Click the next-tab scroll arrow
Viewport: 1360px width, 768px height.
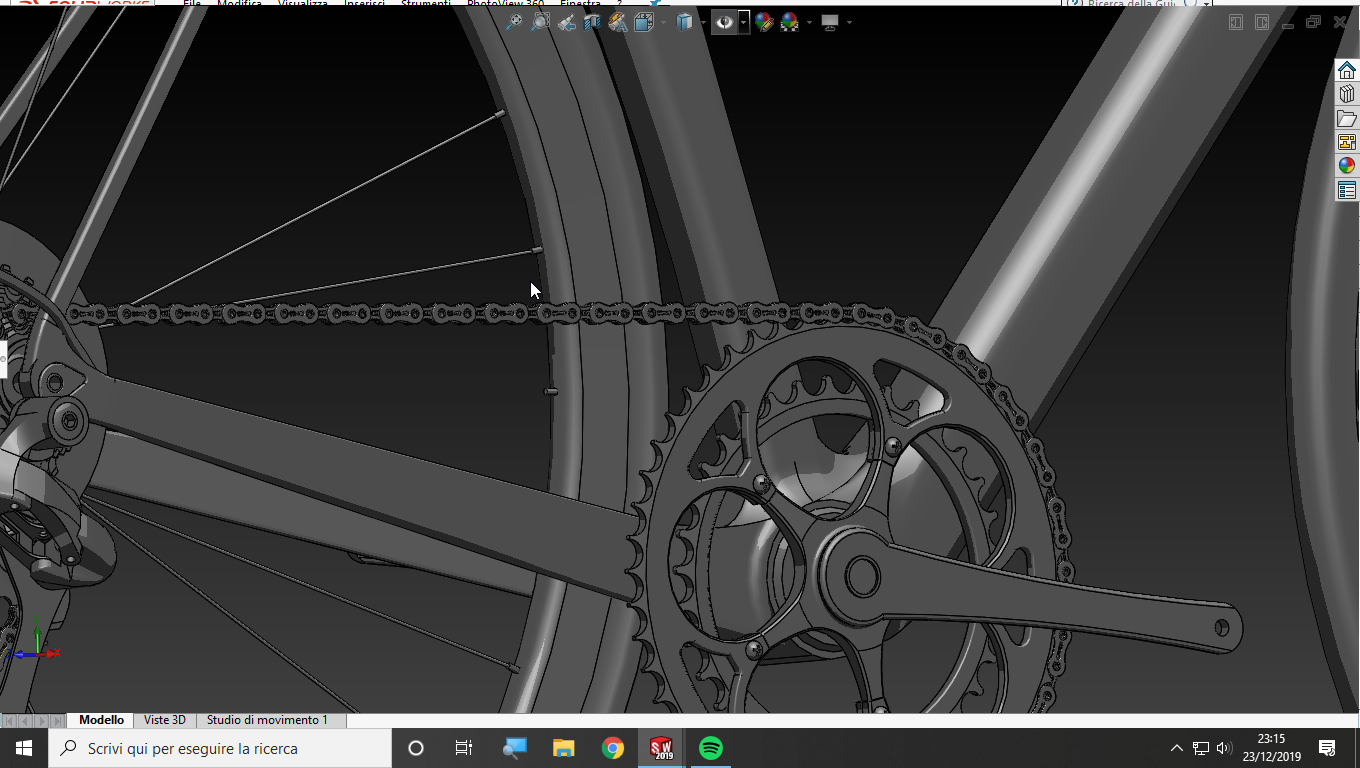tap(41, 720)
